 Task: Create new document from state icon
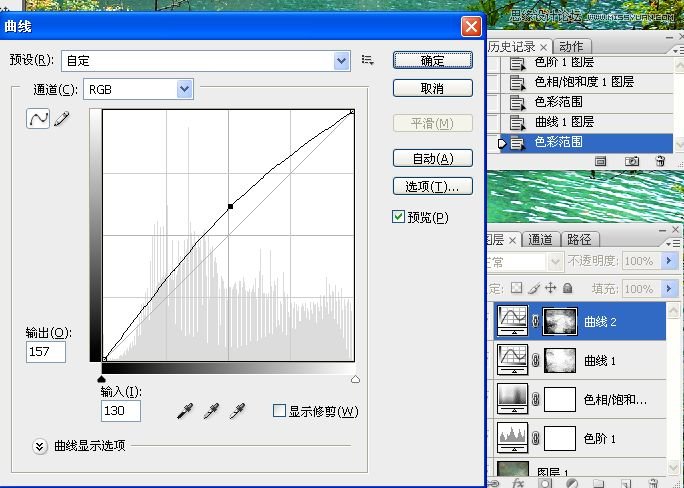pyautogui.click(x=601, y=161)
